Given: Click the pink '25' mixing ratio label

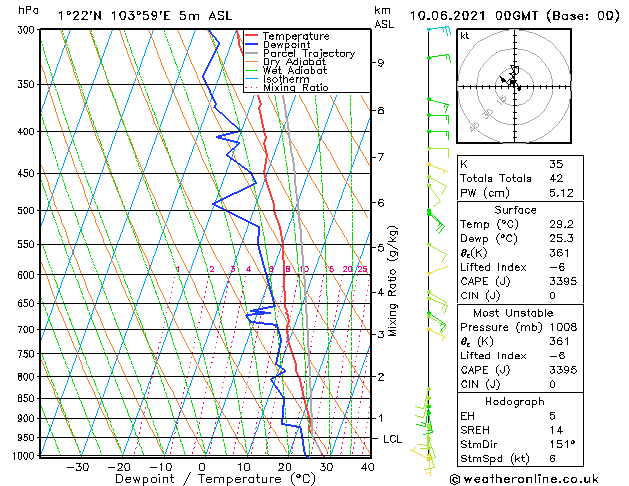Looking at the screenshot, I should [x=362, y=269].
